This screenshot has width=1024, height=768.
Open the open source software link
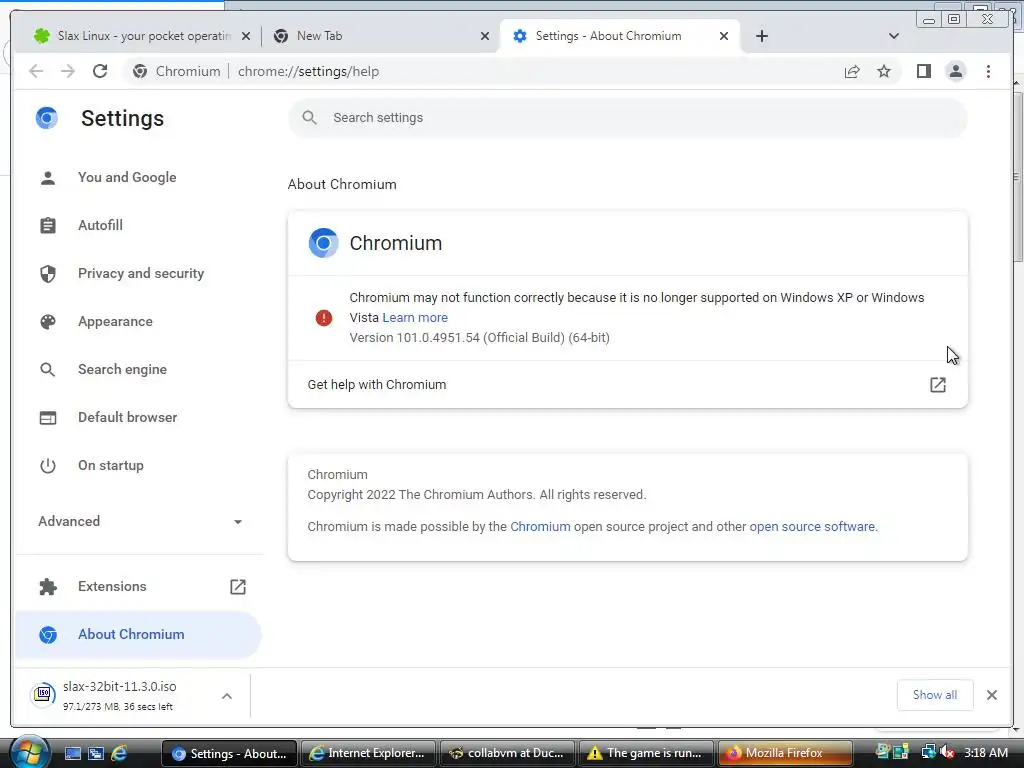tap(812, 527)
